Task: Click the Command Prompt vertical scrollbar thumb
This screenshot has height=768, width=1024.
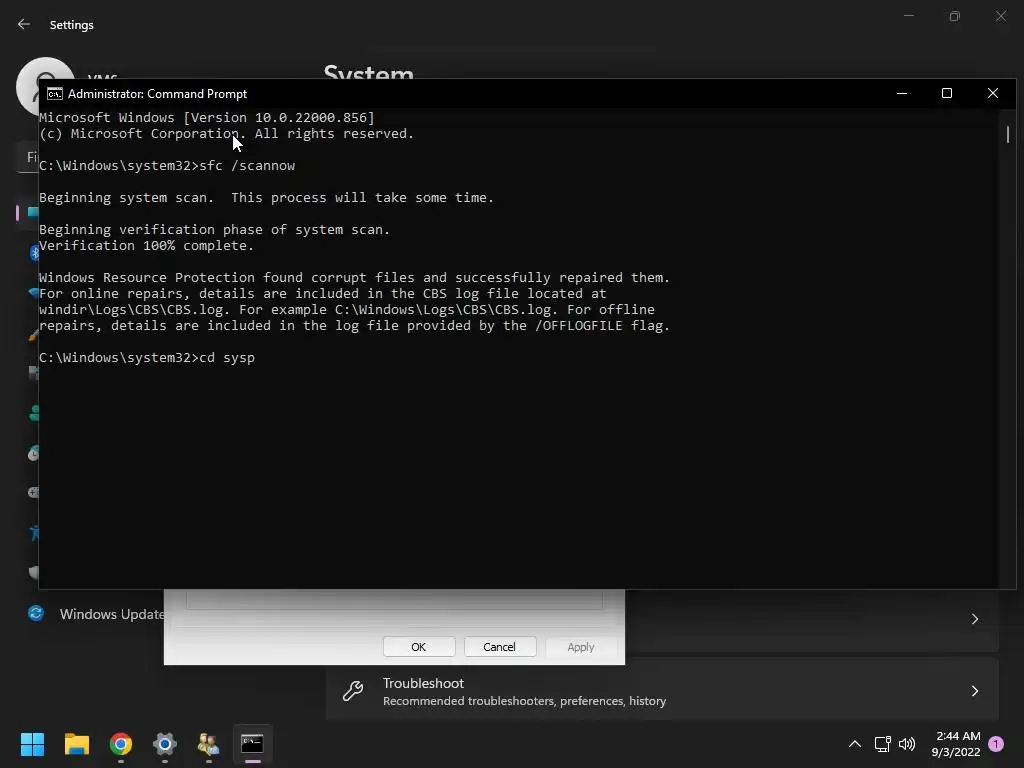Action: 1008,135
